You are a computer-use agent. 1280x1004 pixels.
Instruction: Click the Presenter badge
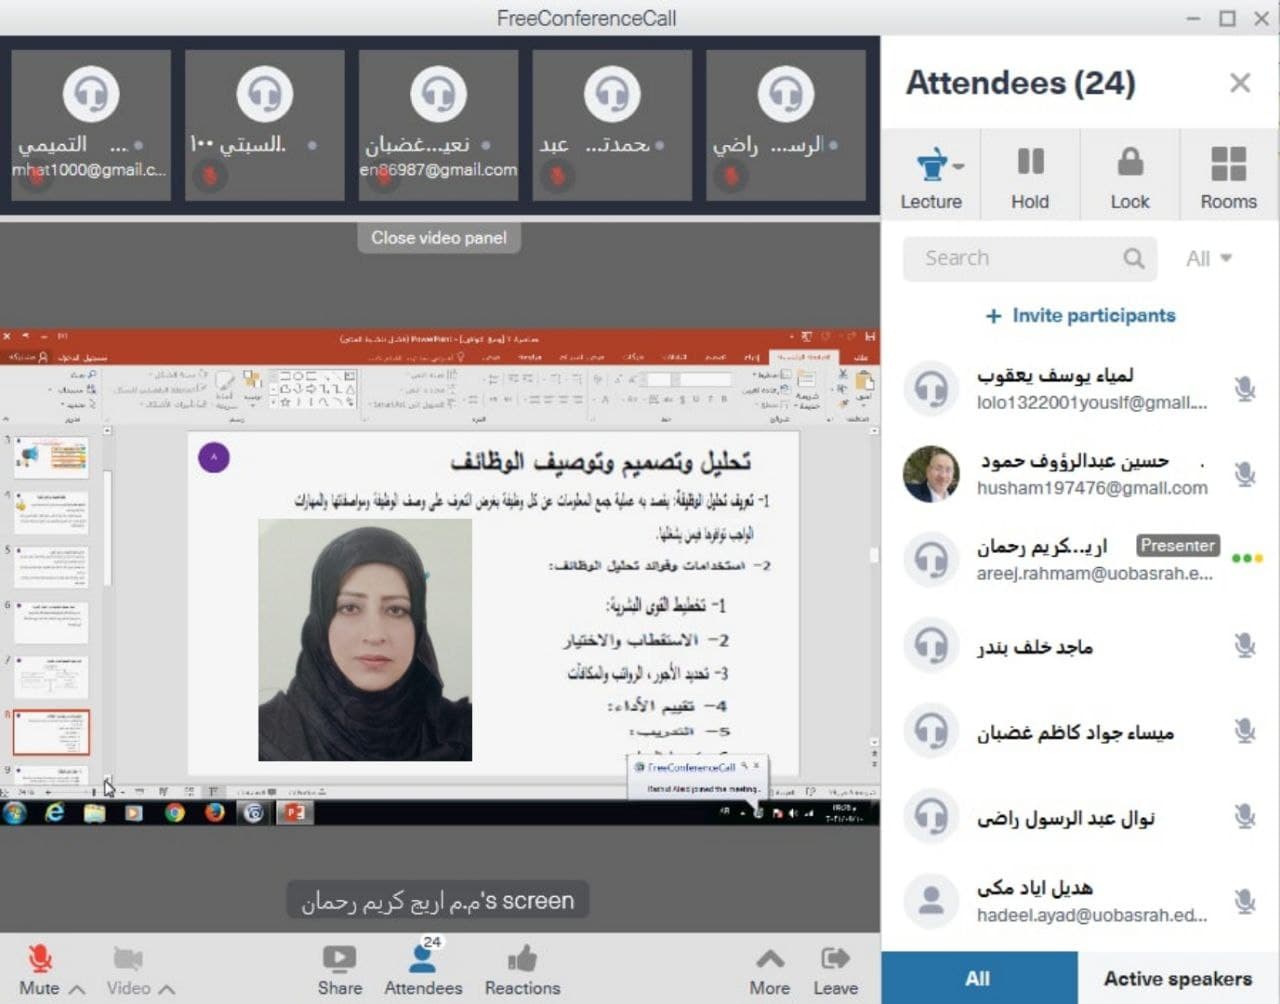(x=1178, y=546)
